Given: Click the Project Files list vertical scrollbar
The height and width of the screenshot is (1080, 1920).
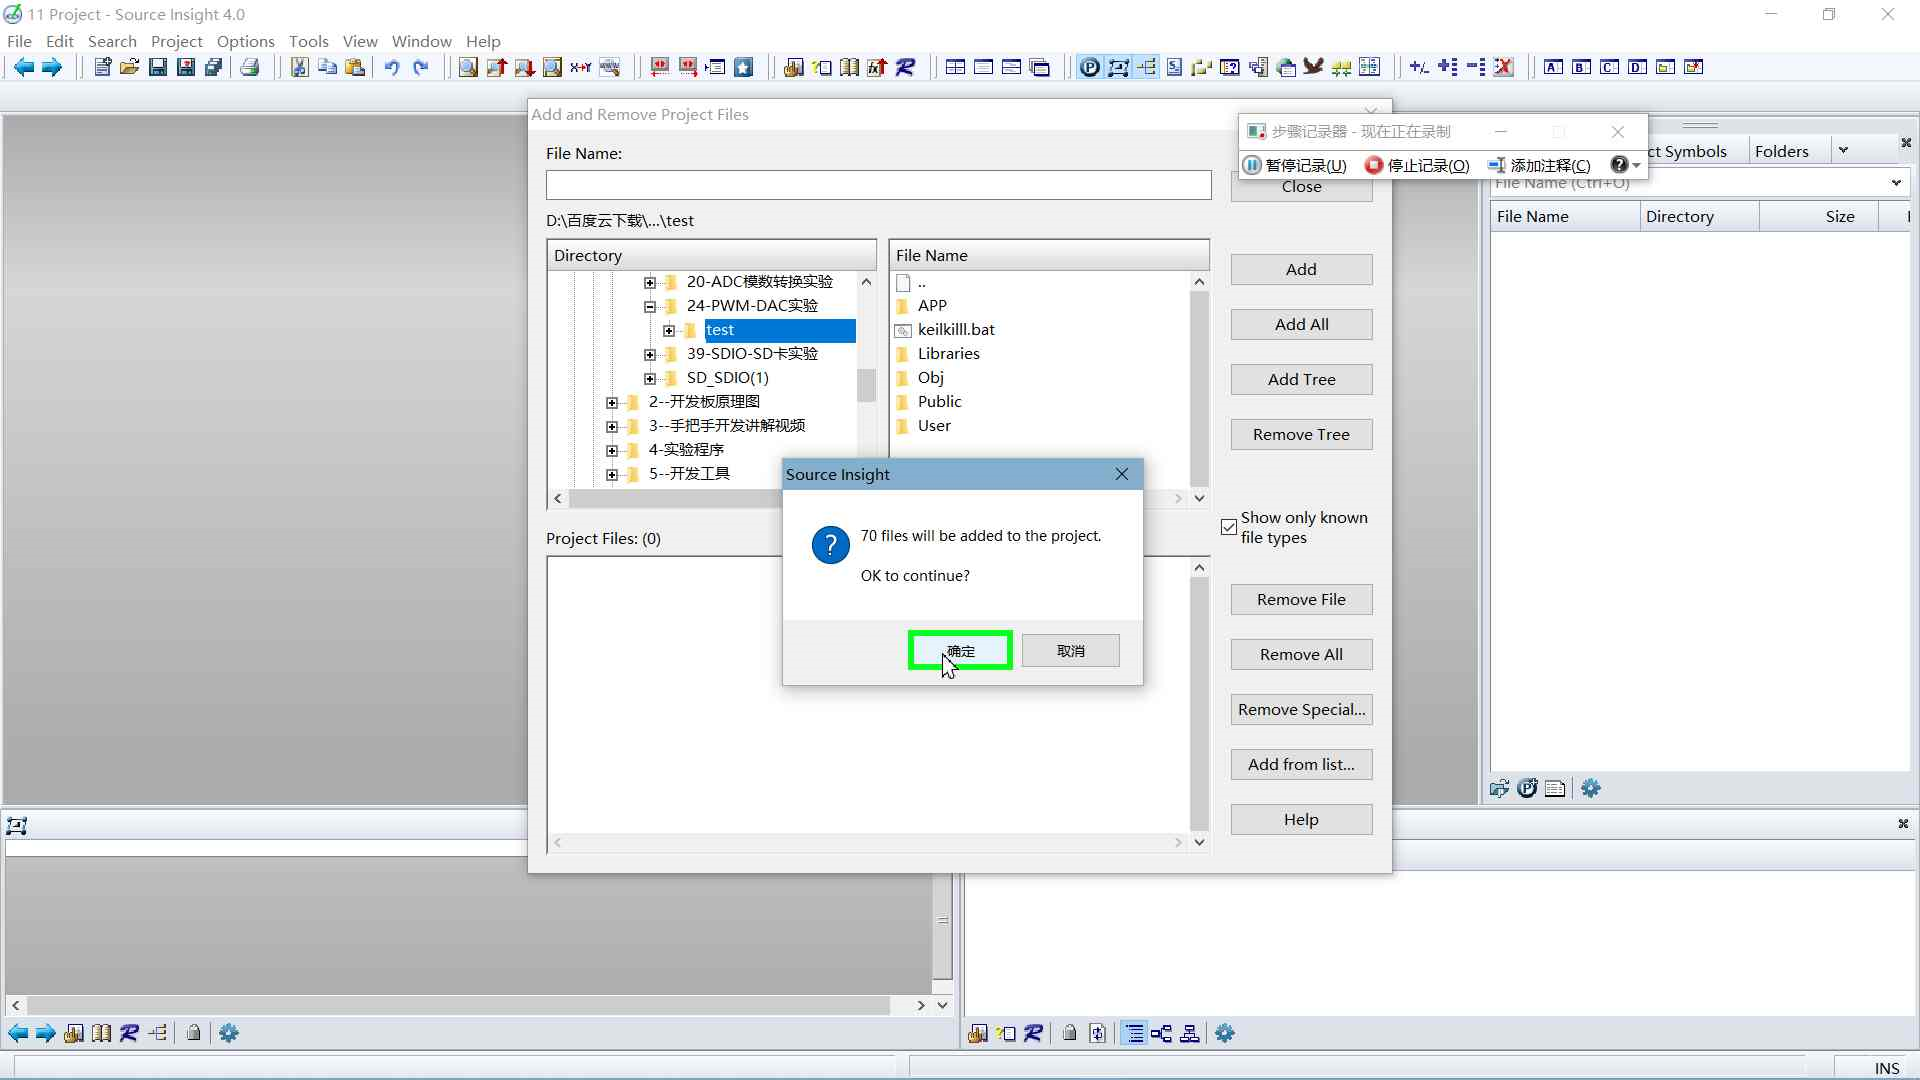Looking at the screenshot, I should coord(1199,705).
